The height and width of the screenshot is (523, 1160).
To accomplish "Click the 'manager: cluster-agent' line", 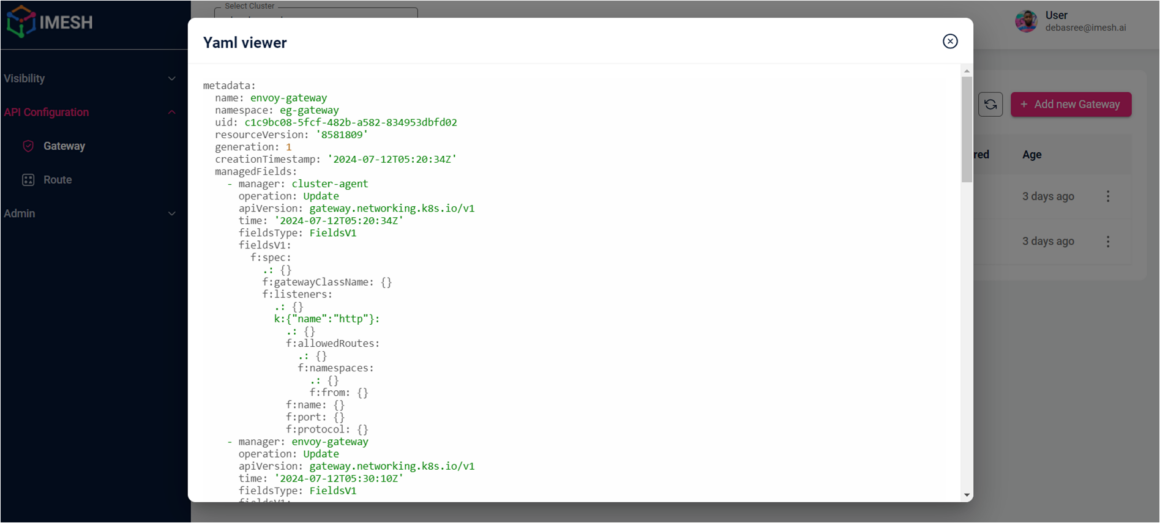I will (x=297, y=183).
